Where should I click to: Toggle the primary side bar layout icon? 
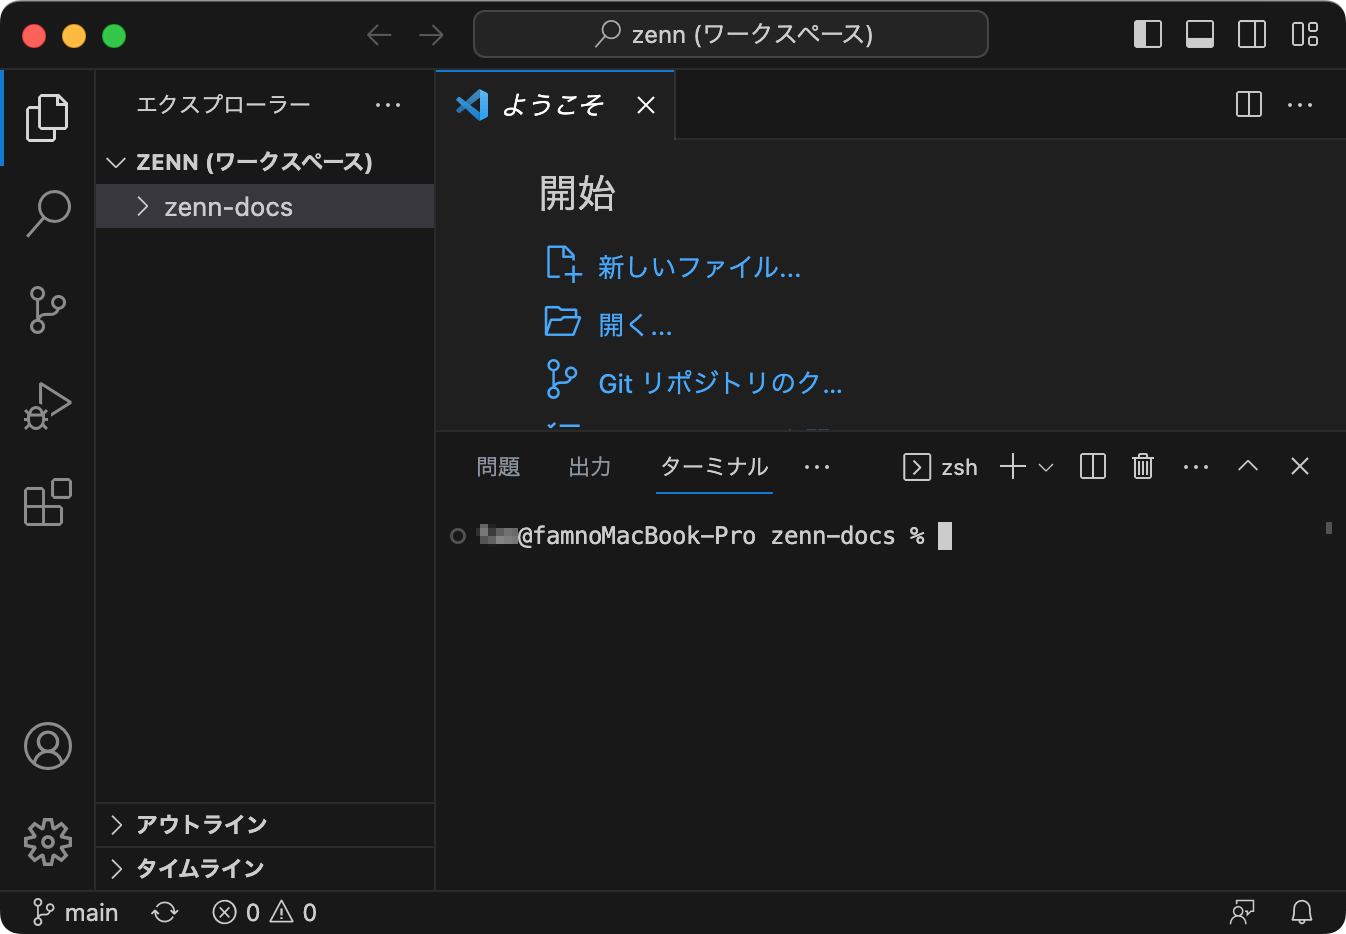click(1147, 35)
